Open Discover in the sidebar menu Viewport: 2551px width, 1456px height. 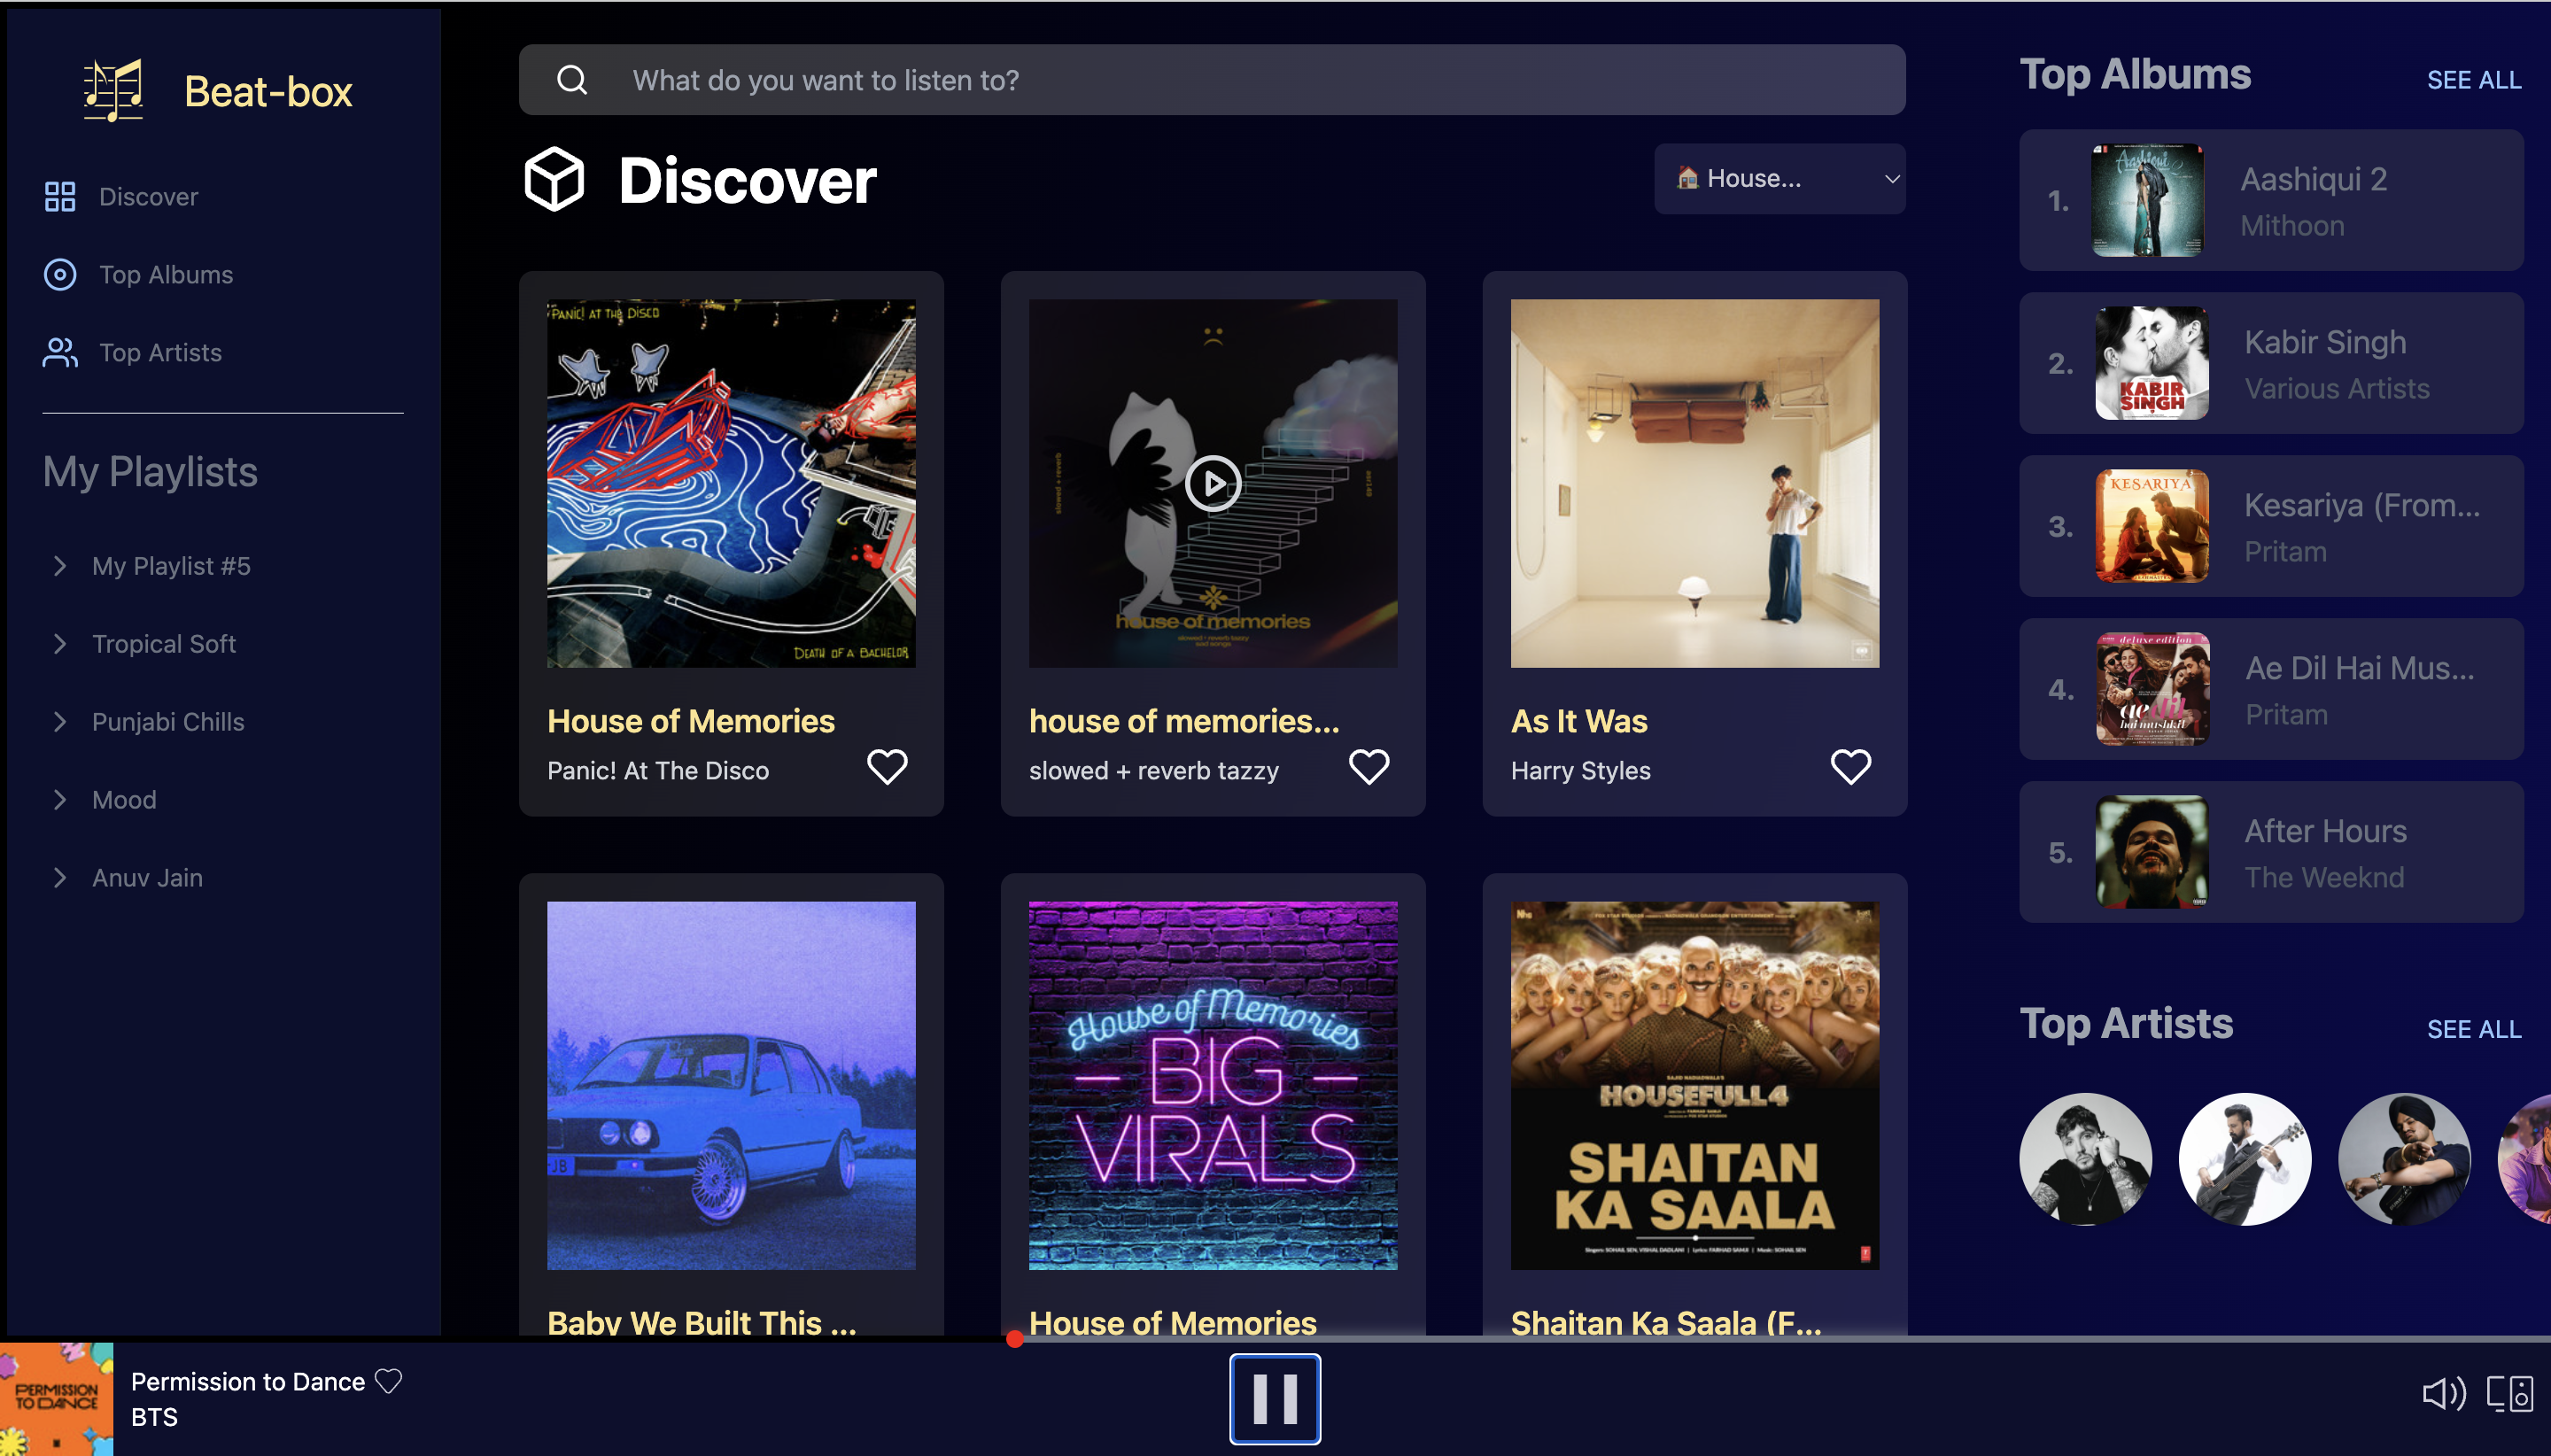coord(148,197)
